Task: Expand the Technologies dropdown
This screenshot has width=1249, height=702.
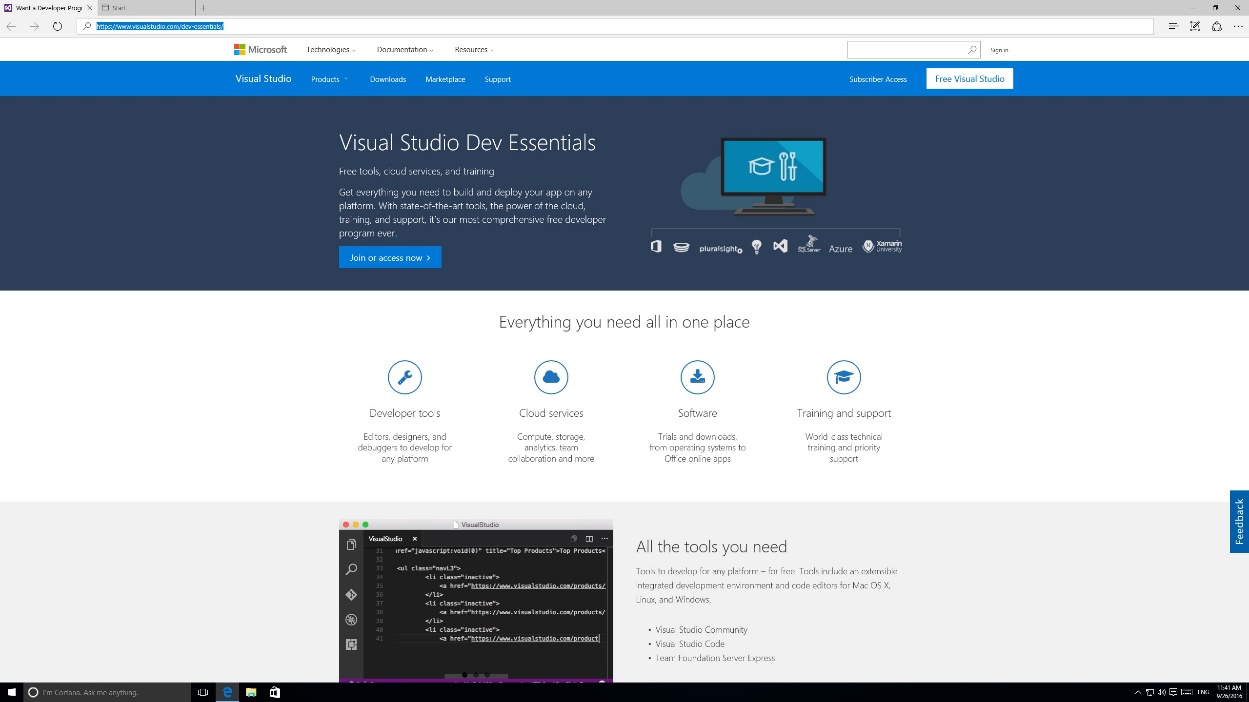Action: pyautogui.click(x=331, y=49)
